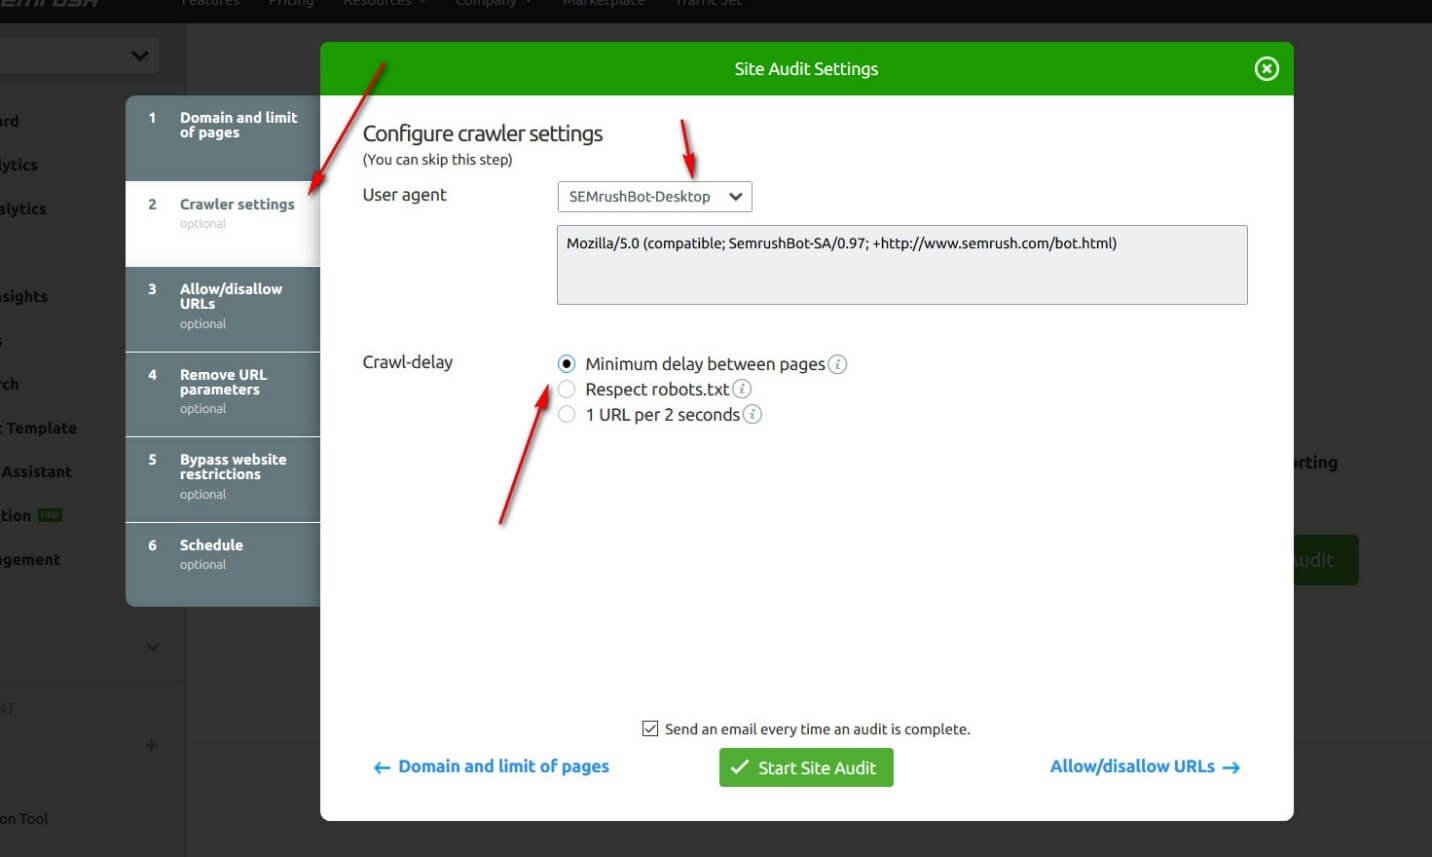
Task: Click the Mozilla/5.0 user agent string box
Action: (x=902, y=265)
